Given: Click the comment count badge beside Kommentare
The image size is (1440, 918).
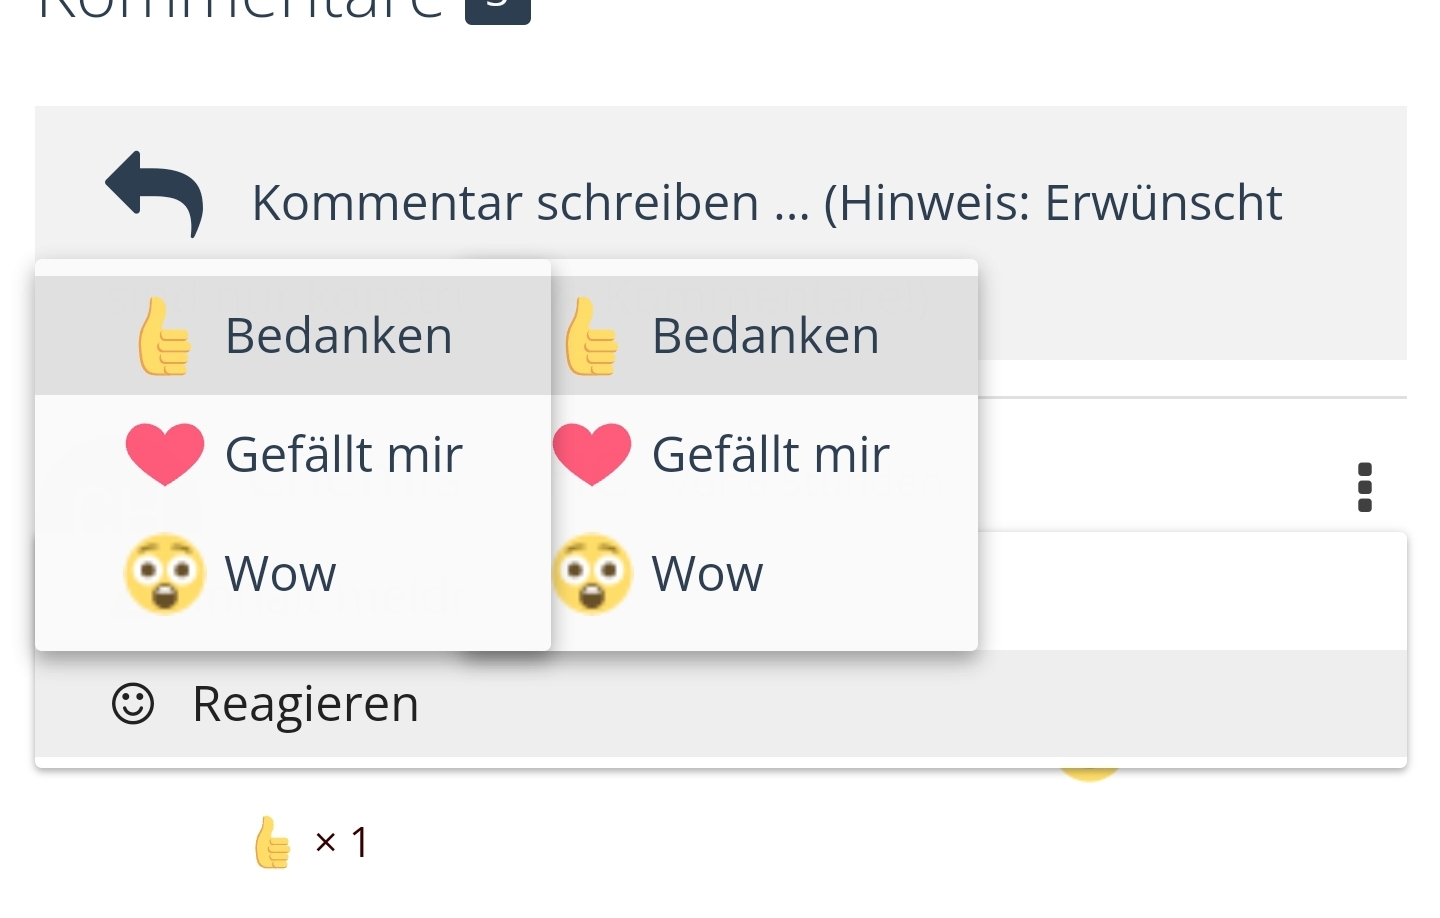Looking at the screenshot, I should pos(498,8).
